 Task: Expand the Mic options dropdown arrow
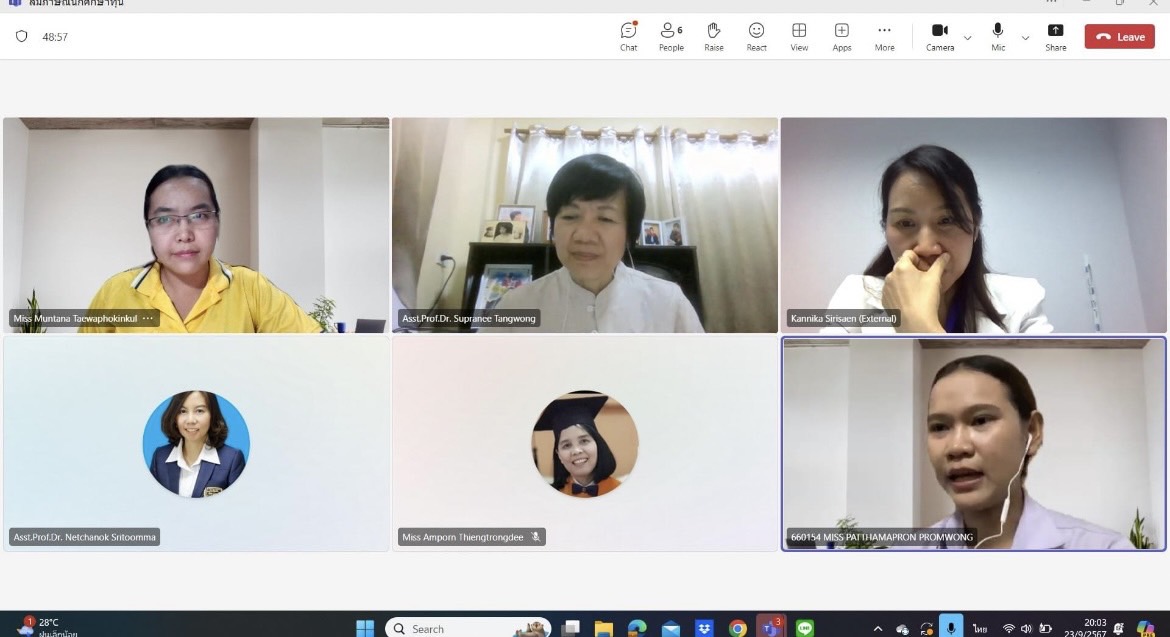[x=1025, y=38]
